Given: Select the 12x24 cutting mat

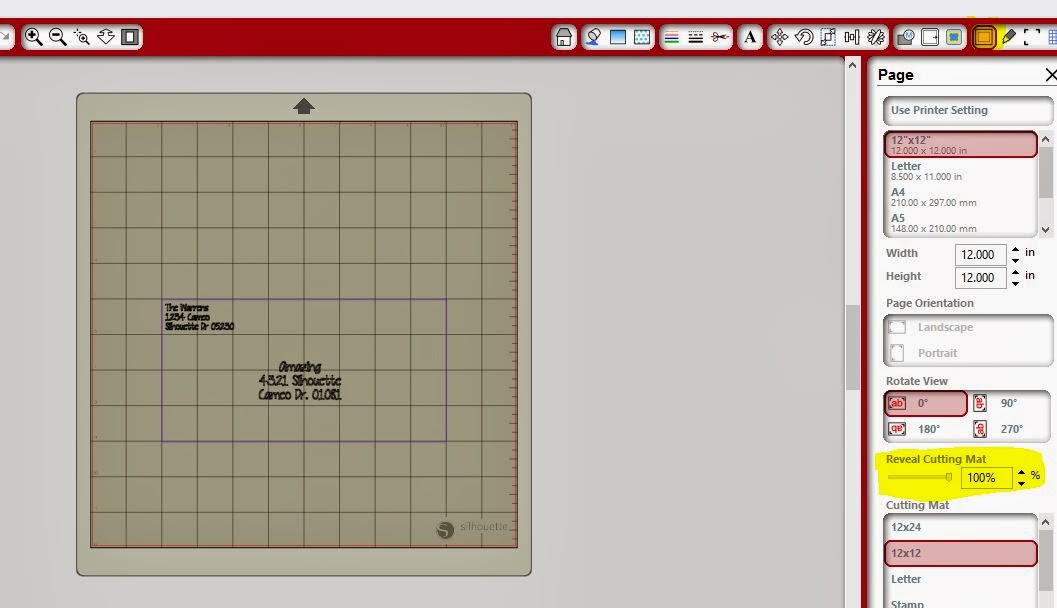Looking at the screenshot, I should click(x=961, y=527).
